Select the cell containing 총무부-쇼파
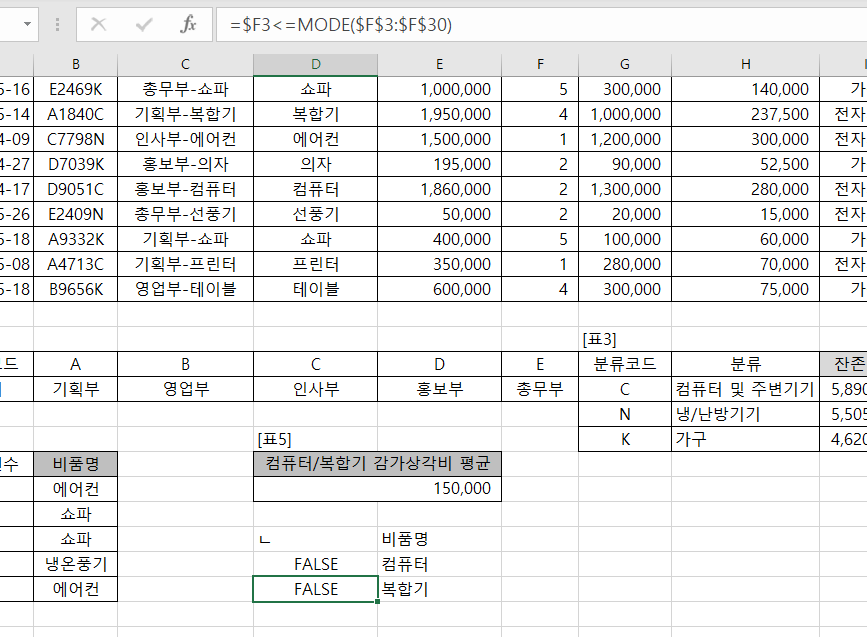The width and height of the screenshot is (867, 637). click(x=185, y=90)
